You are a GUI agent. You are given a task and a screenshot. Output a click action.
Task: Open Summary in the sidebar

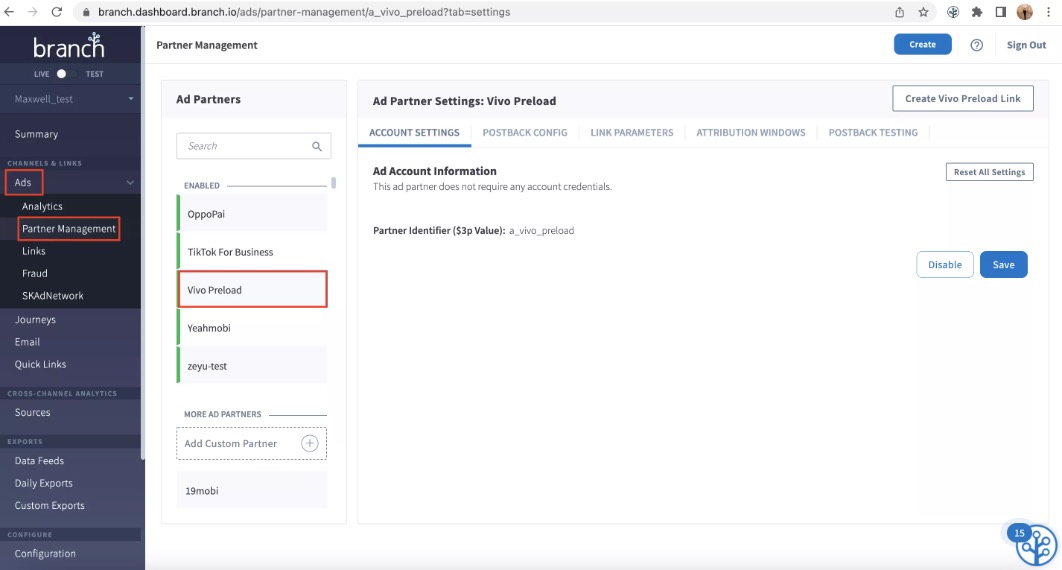(x=37, y=134)
